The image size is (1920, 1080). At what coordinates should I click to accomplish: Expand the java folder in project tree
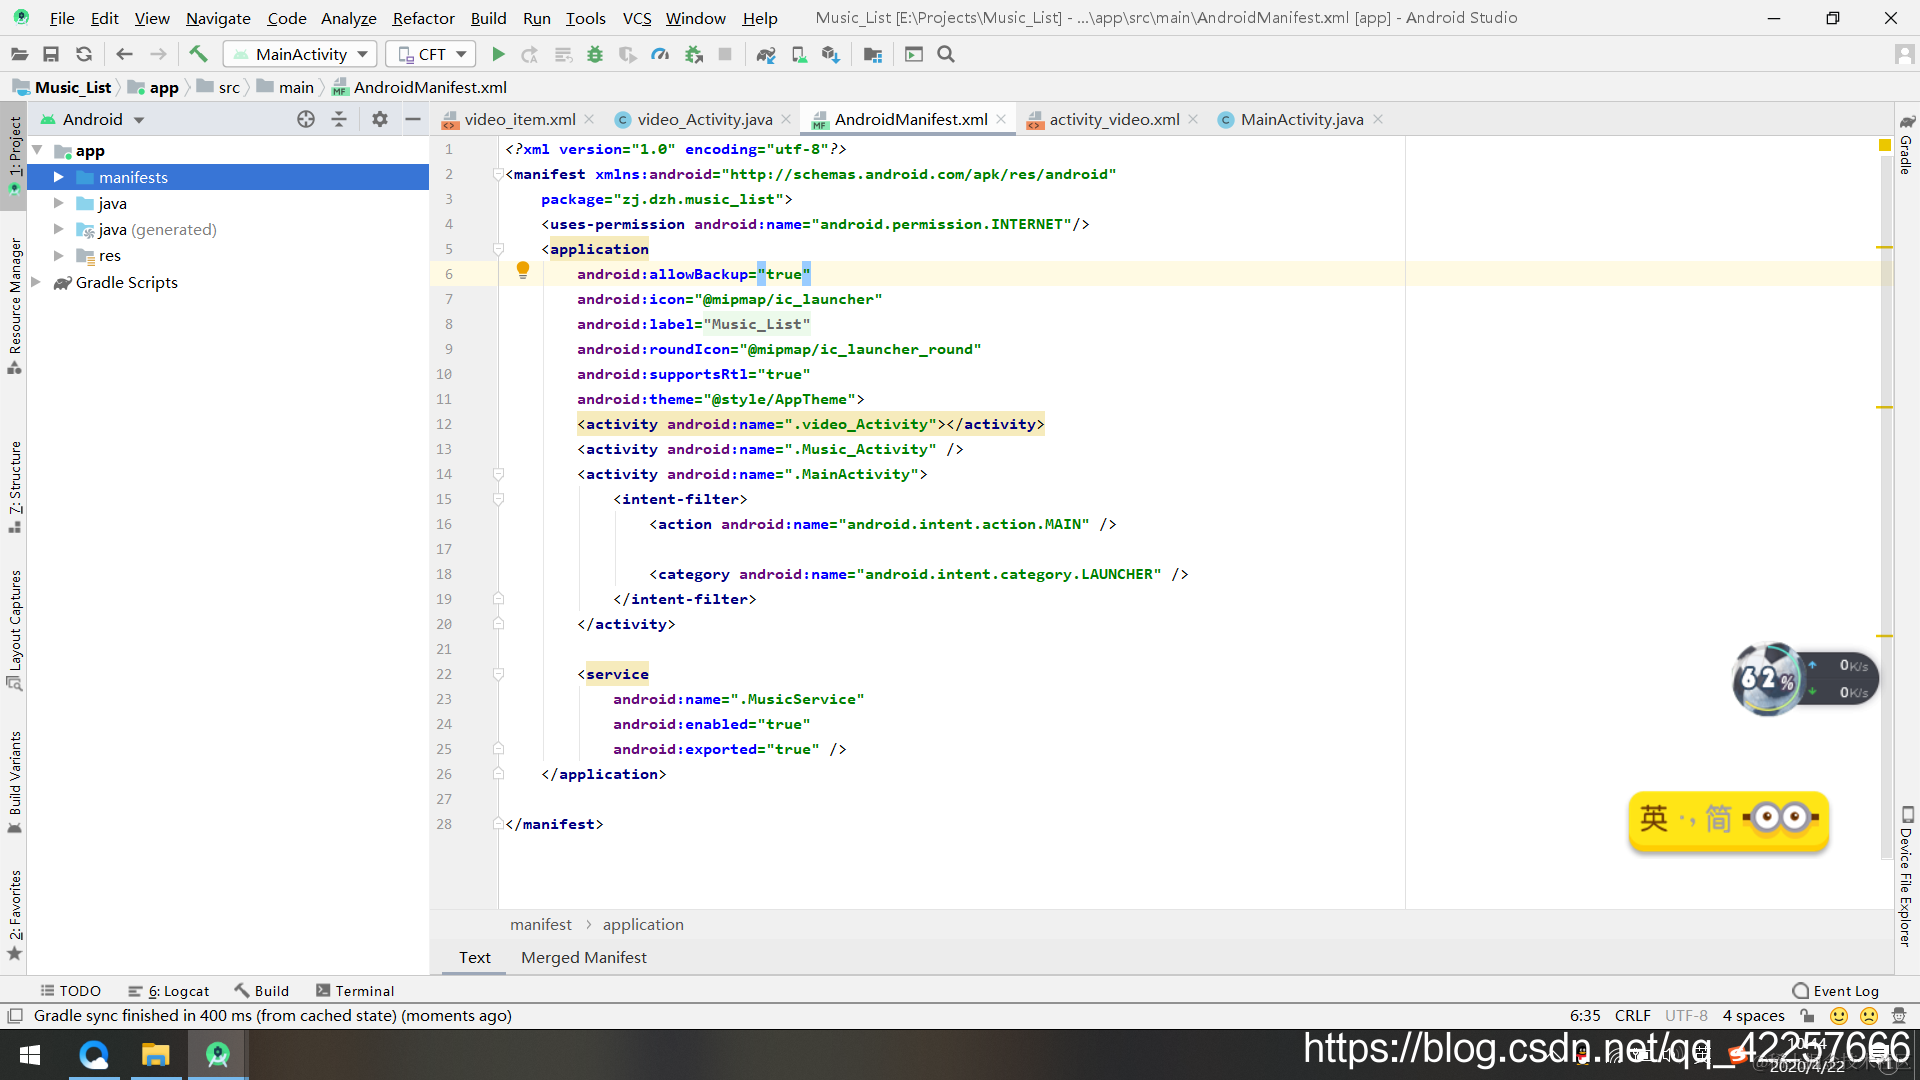(x=59, y=203)
